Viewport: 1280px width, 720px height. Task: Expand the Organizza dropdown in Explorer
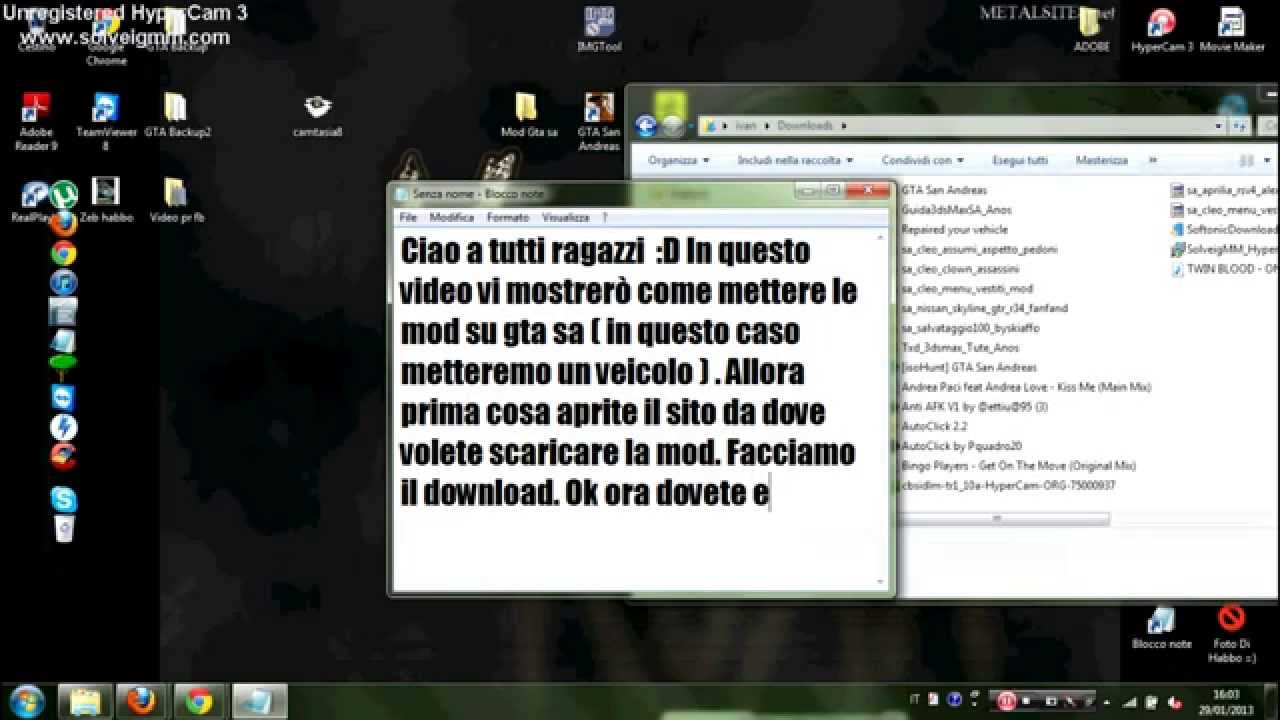pyautogui.click(x=678, y=160)
